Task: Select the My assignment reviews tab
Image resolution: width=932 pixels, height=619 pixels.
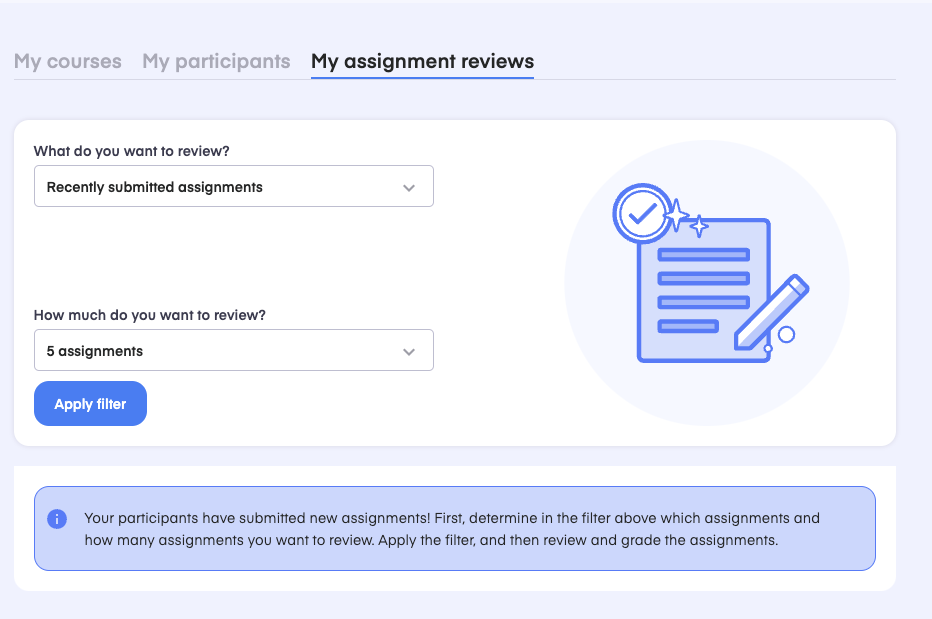Action: click(x=422, y=61)
